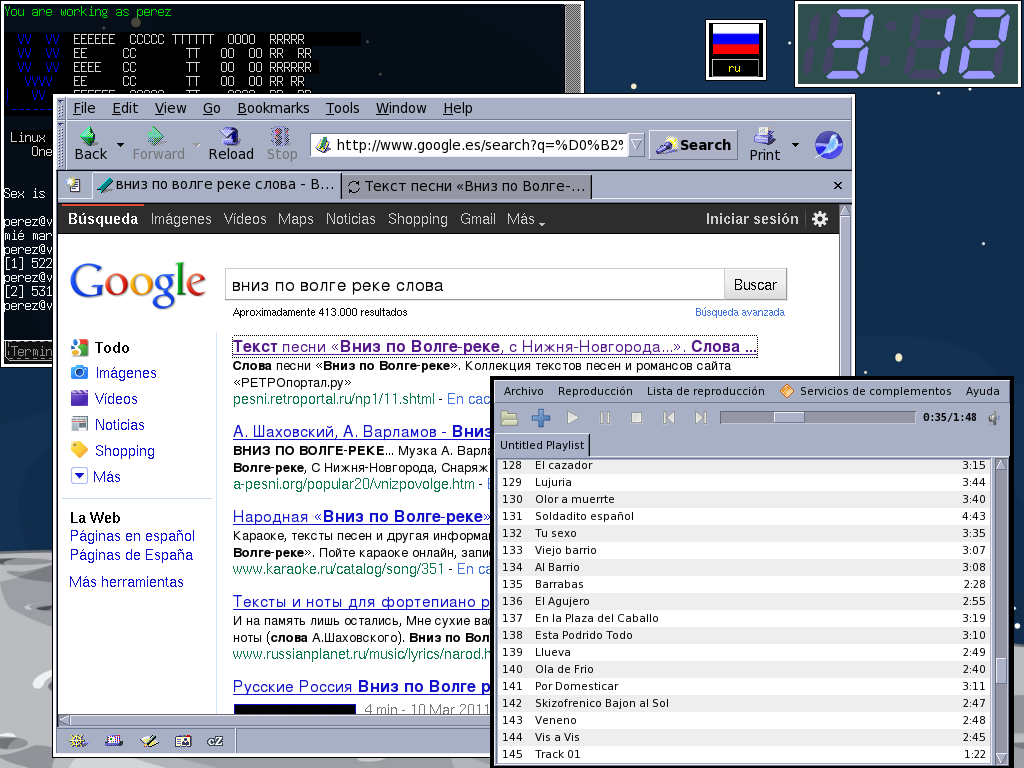Select the Imágenes filter in Google sidebar
Image resolution: width=1024 pixels, height=768 pixels.
click(125, 373)
